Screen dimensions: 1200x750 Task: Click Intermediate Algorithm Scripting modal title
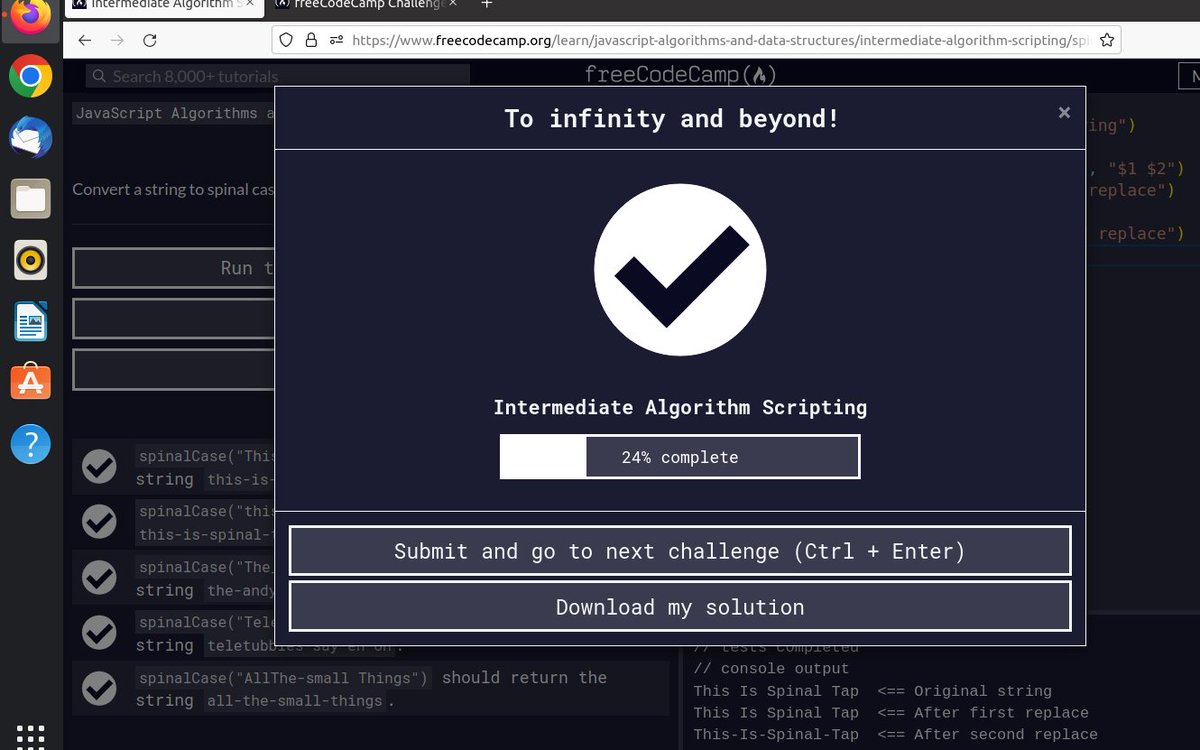coord(680,407)
